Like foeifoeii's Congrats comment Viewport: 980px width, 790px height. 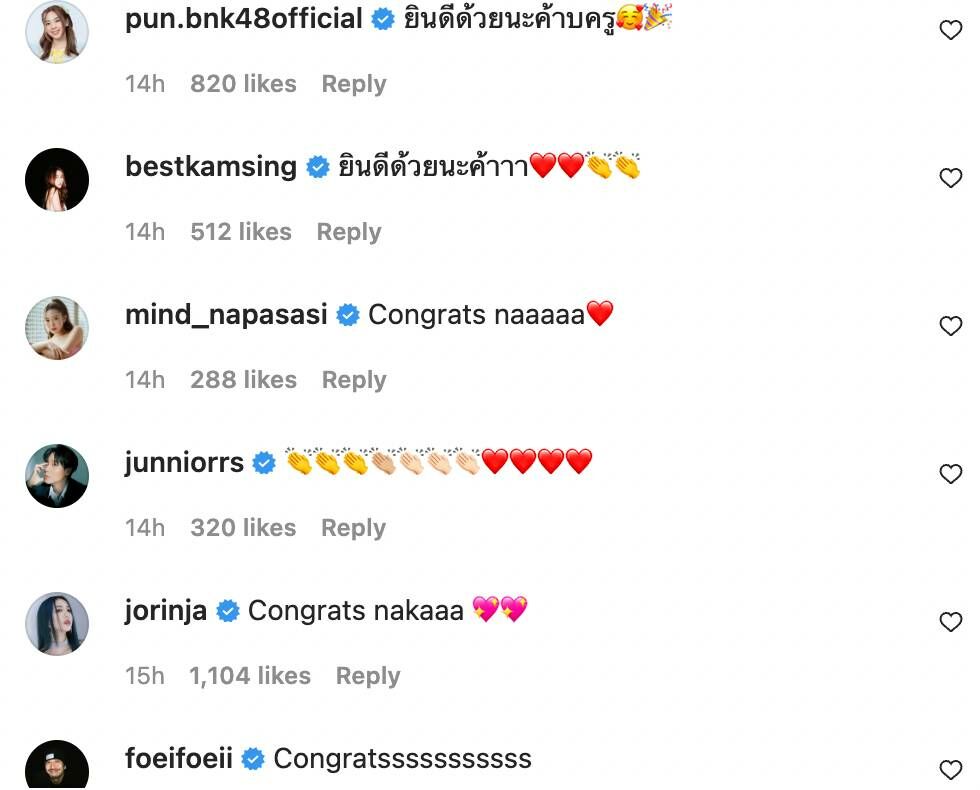(950, 770)
